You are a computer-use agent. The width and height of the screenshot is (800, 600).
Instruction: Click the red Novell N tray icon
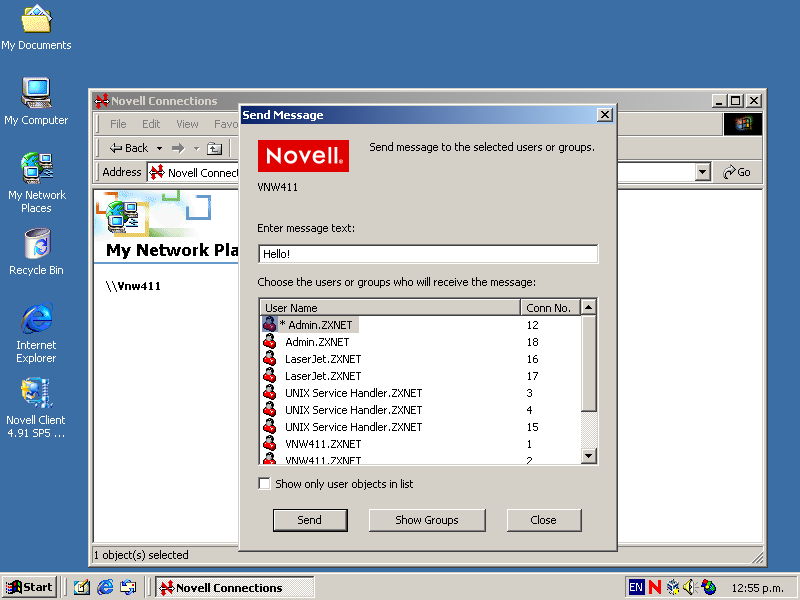[x=655, y=588]
